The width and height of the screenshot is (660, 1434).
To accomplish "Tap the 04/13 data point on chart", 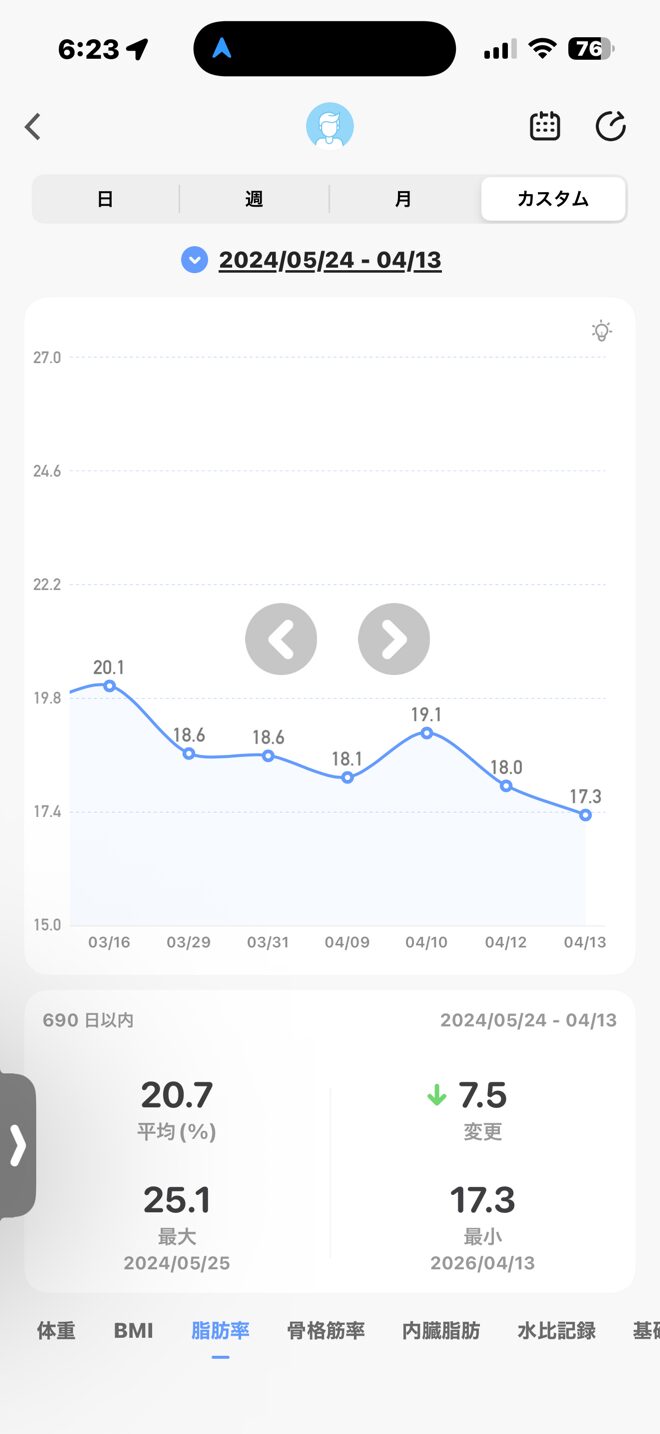I will 585,815.
